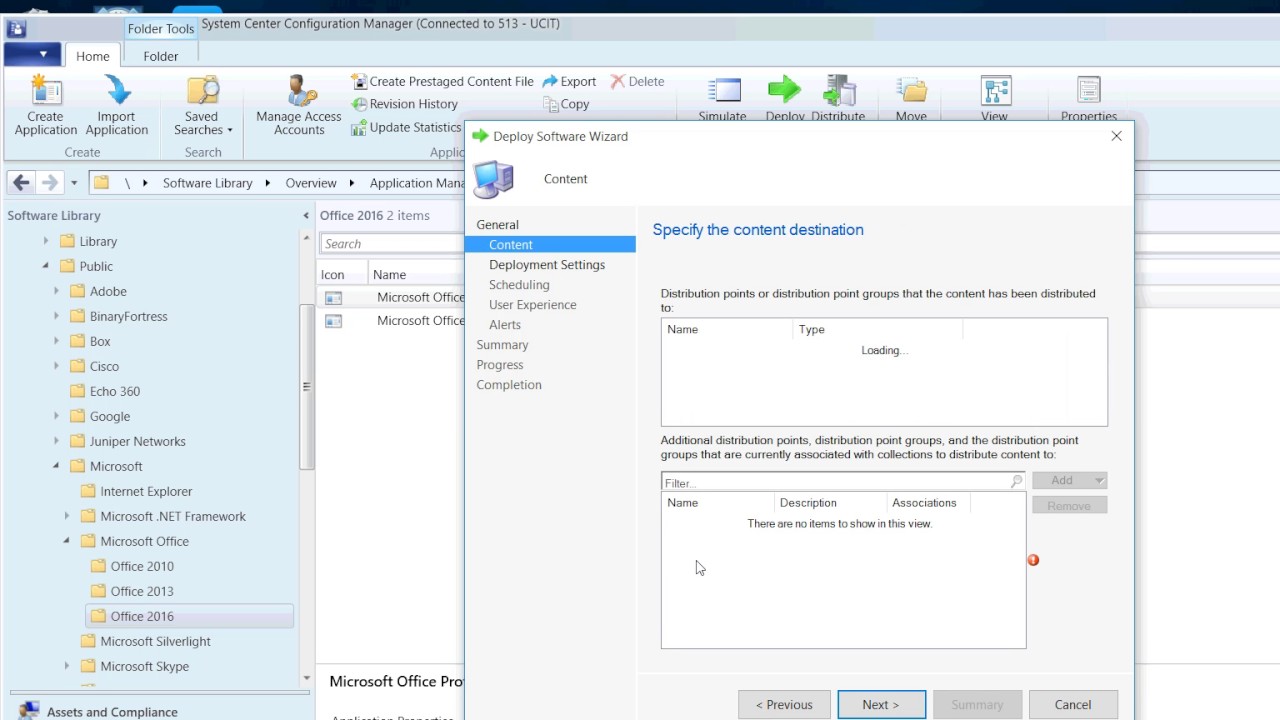The width and height of the screenshot is (1280, 720).
Task: Expand the Library folder node
Action: pyautogui.click(x=45, y=241)
